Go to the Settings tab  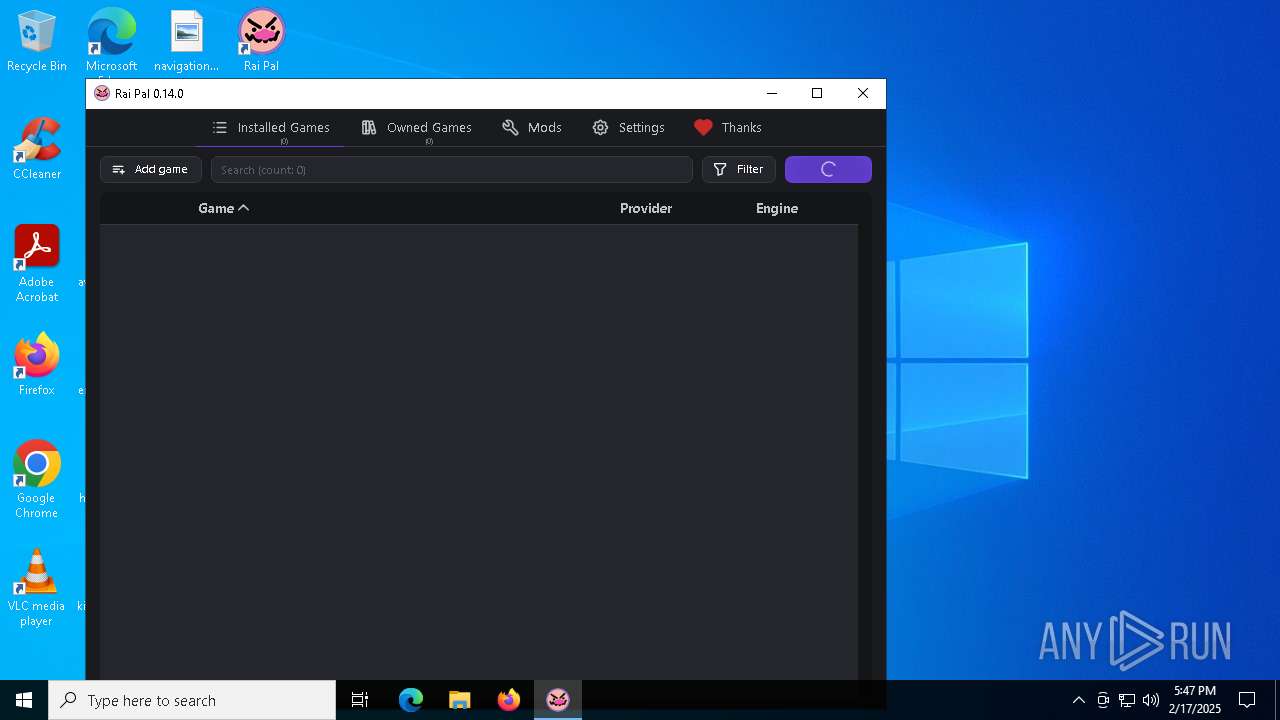point(628,128)
